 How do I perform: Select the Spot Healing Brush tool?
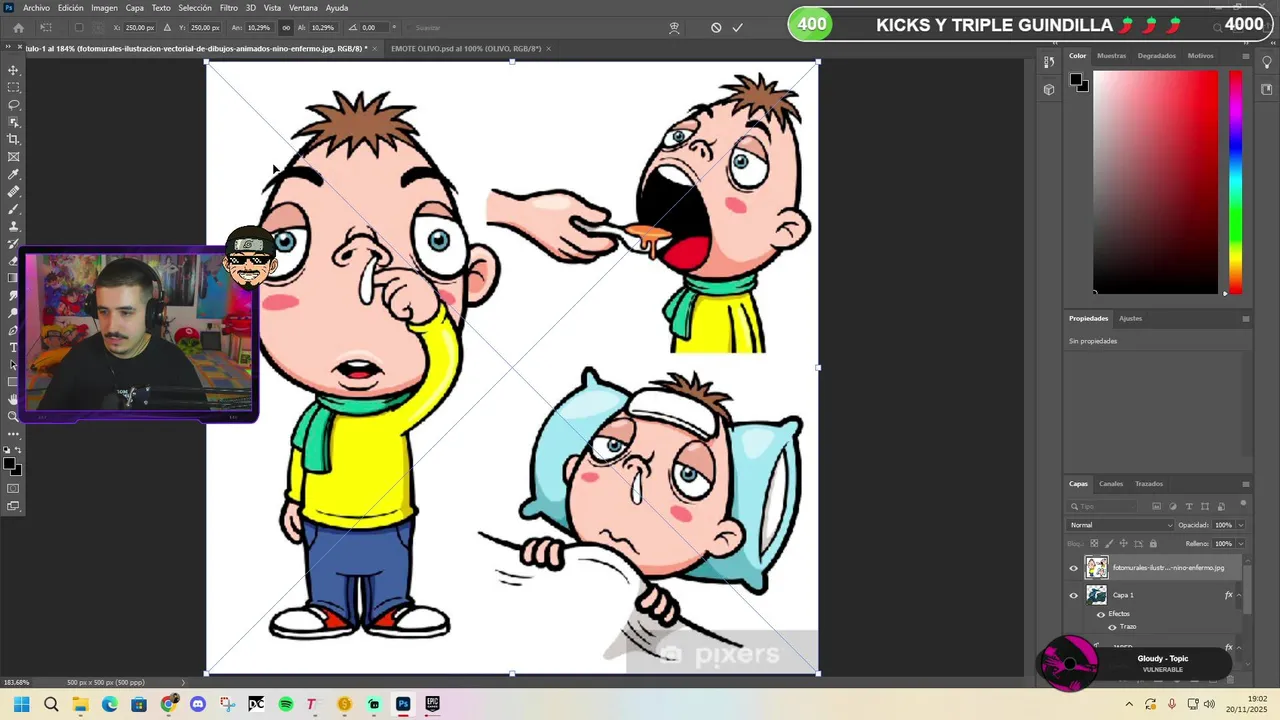[14, 191]
